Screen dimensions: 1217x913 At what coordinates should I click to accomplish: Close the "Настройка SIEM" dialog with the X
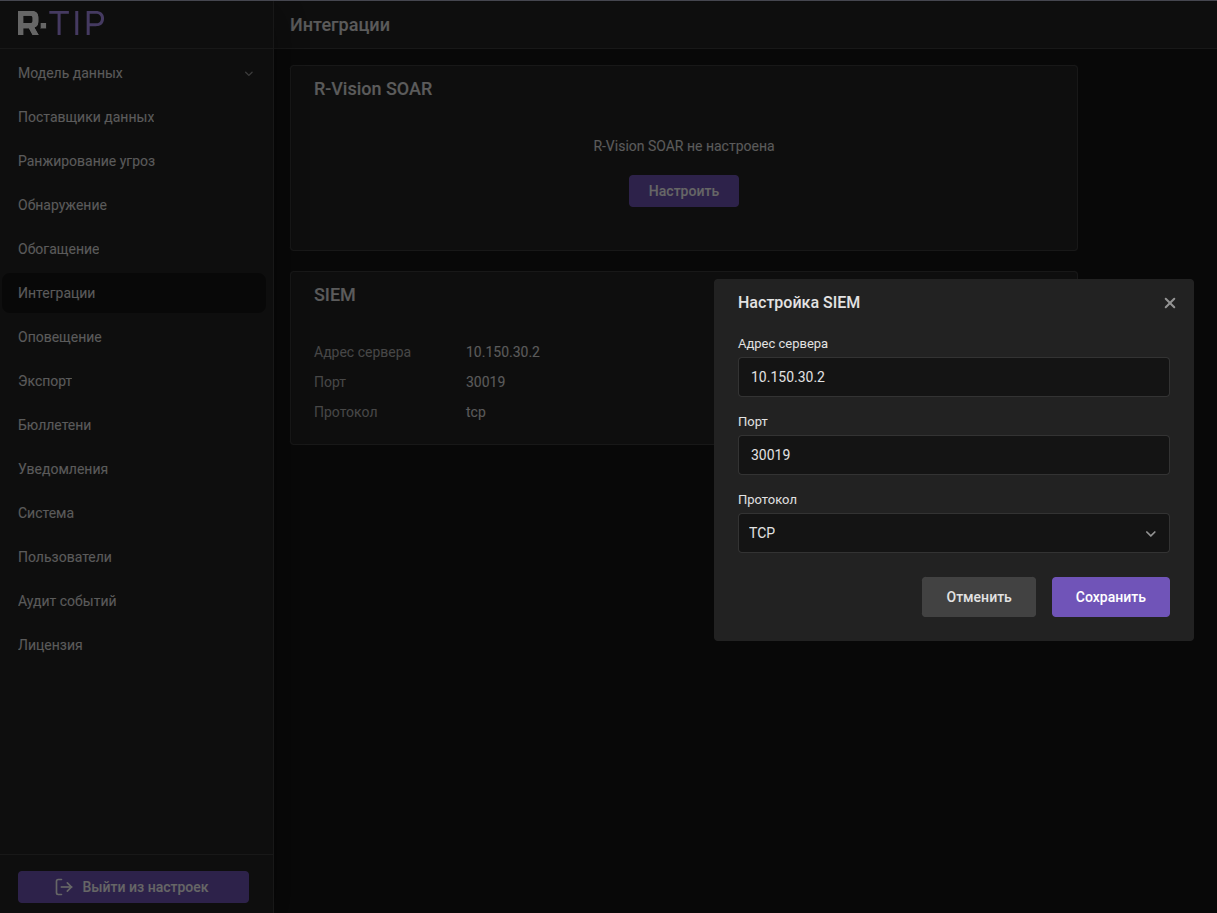(1170, 302)
